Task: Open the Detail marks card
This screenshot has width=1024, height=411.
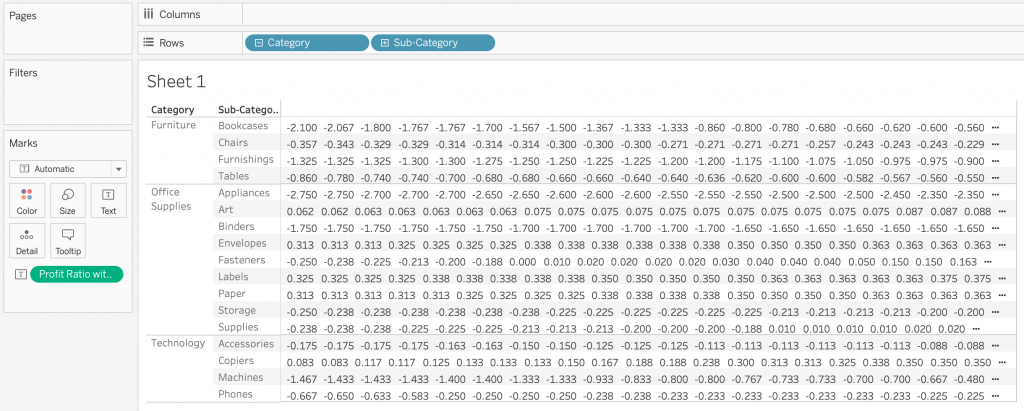Action: point(27,240)
